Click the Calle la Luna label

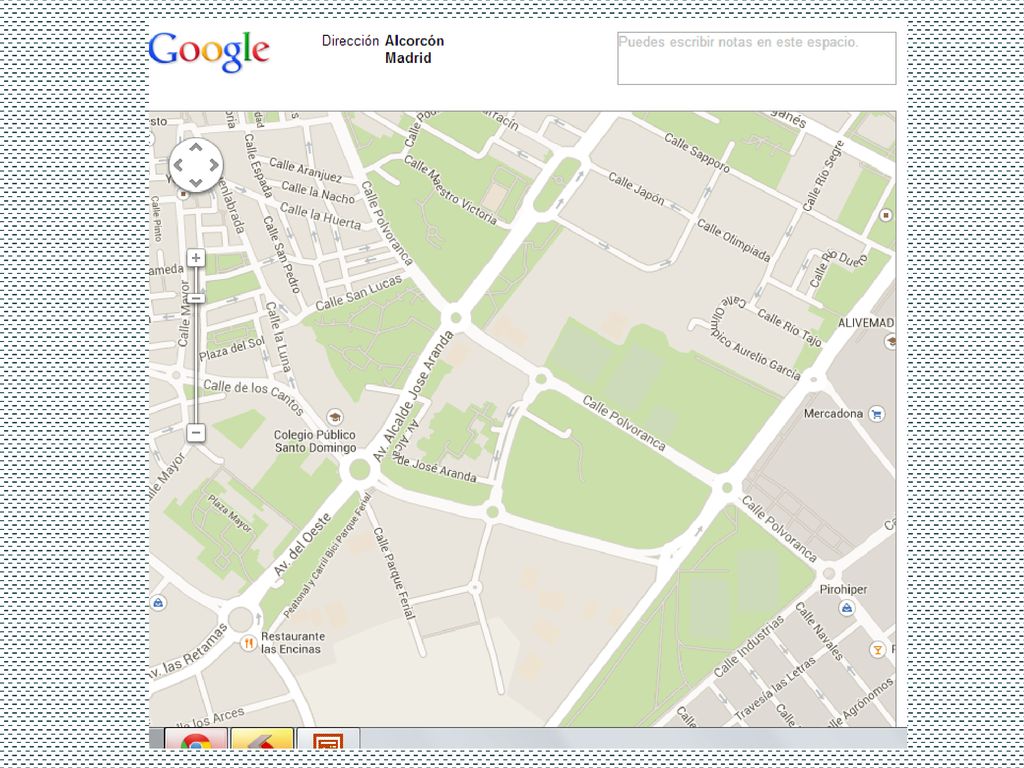(278, 337)
